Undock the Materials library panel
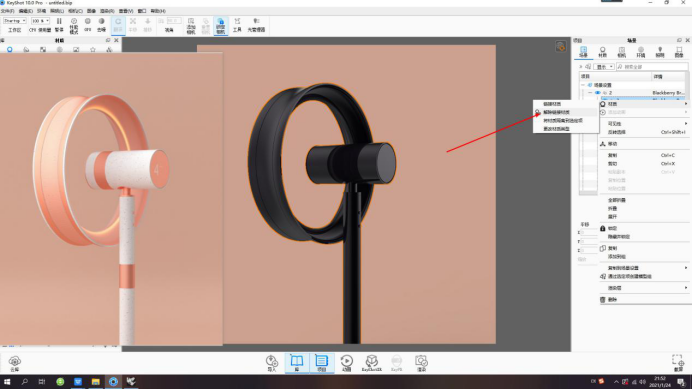The image size is (692, 389). coord(108,40)
